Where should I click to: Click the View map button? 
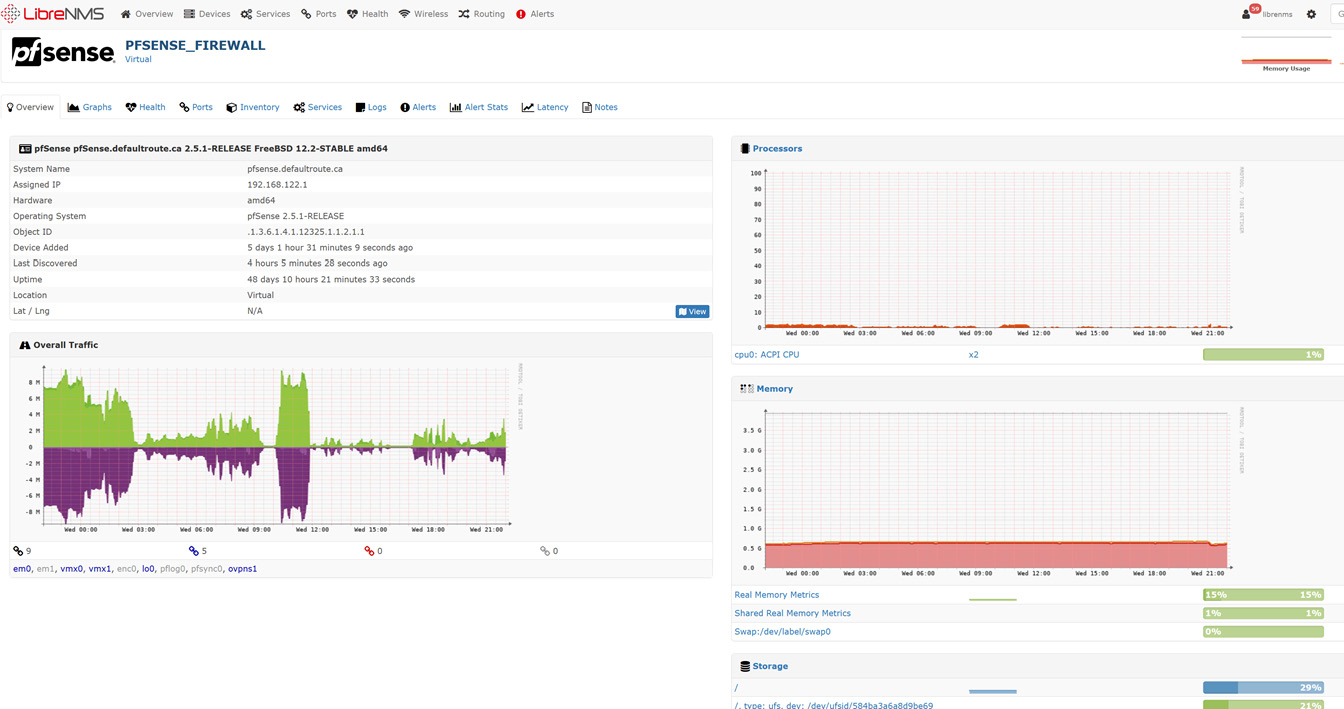click(692, 311)
